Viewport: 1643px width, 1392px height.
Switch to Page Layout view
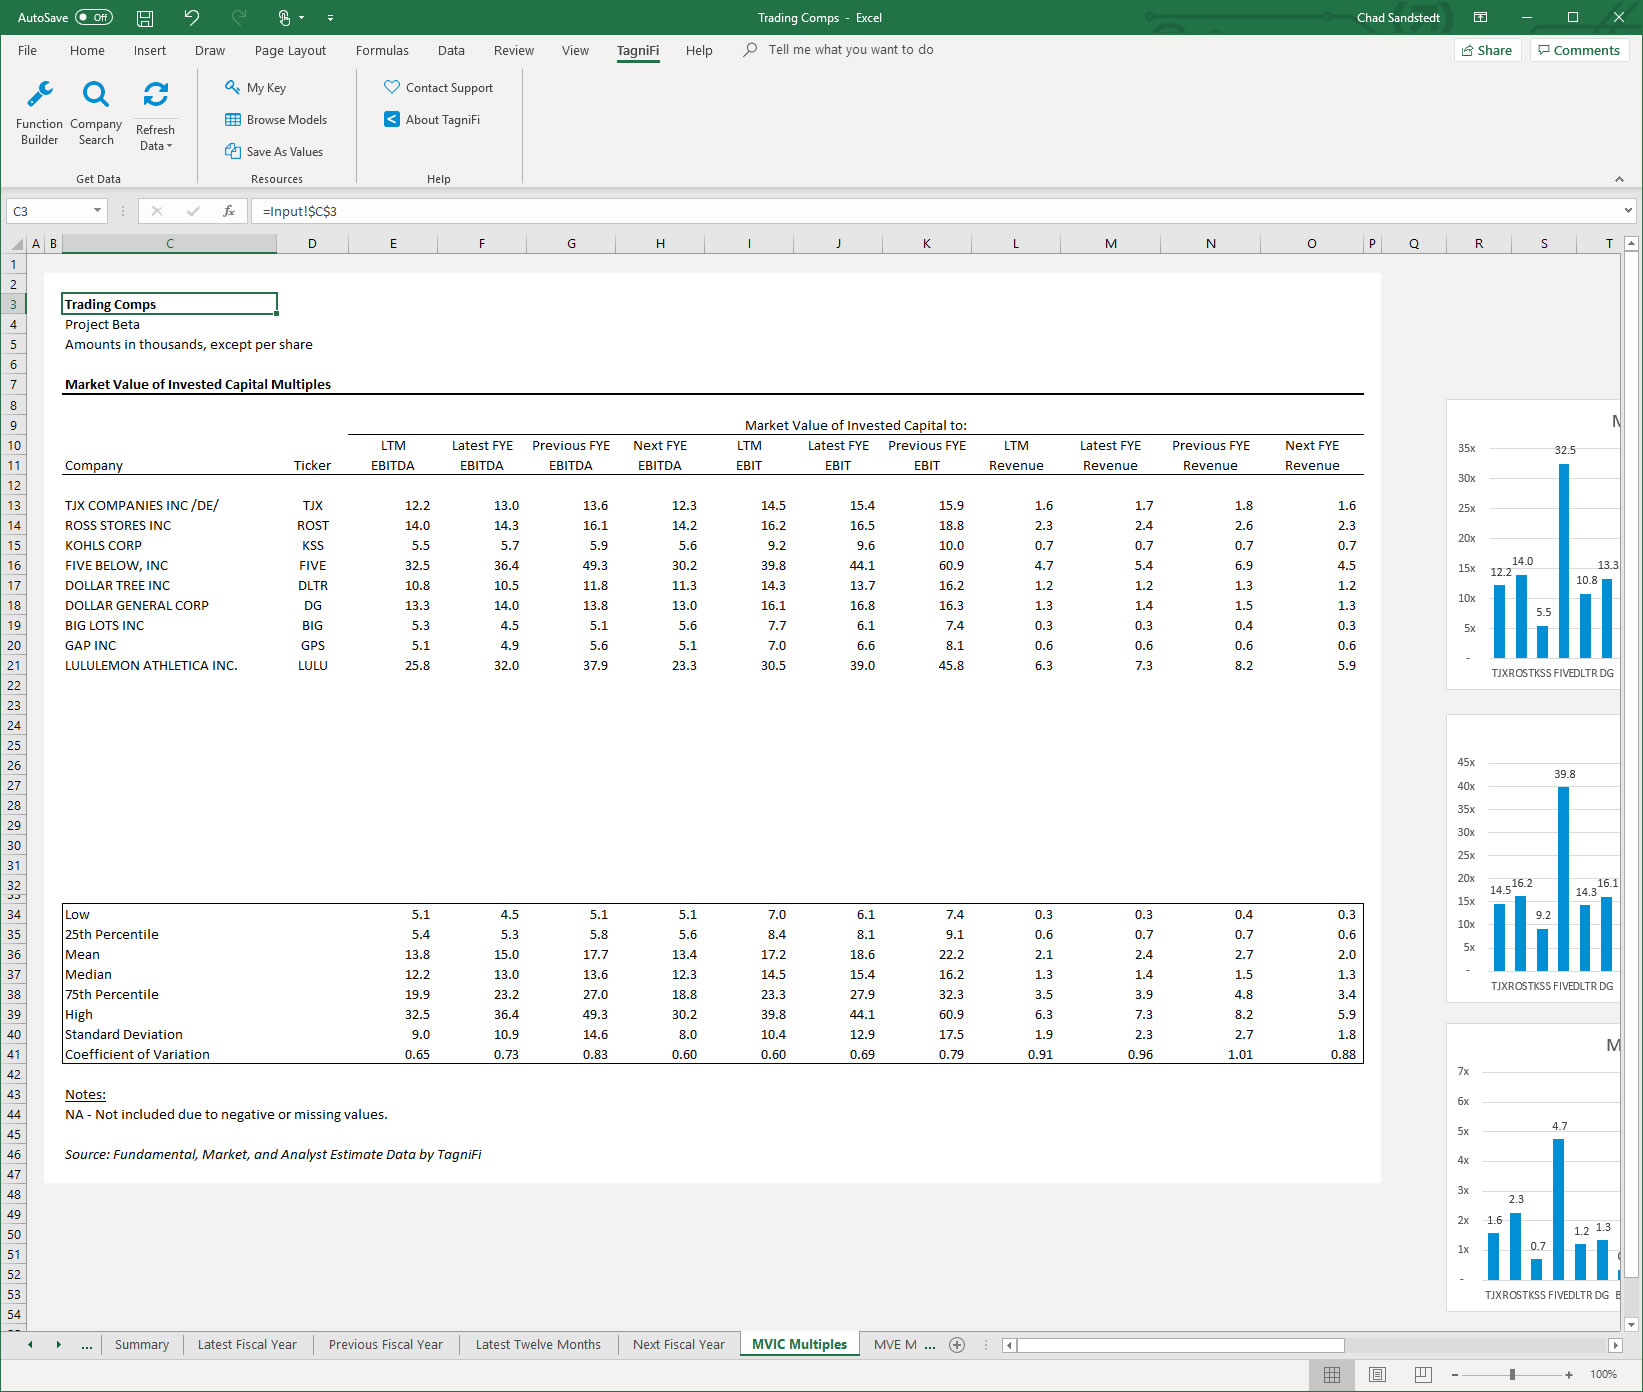tap(1377, 1375)
